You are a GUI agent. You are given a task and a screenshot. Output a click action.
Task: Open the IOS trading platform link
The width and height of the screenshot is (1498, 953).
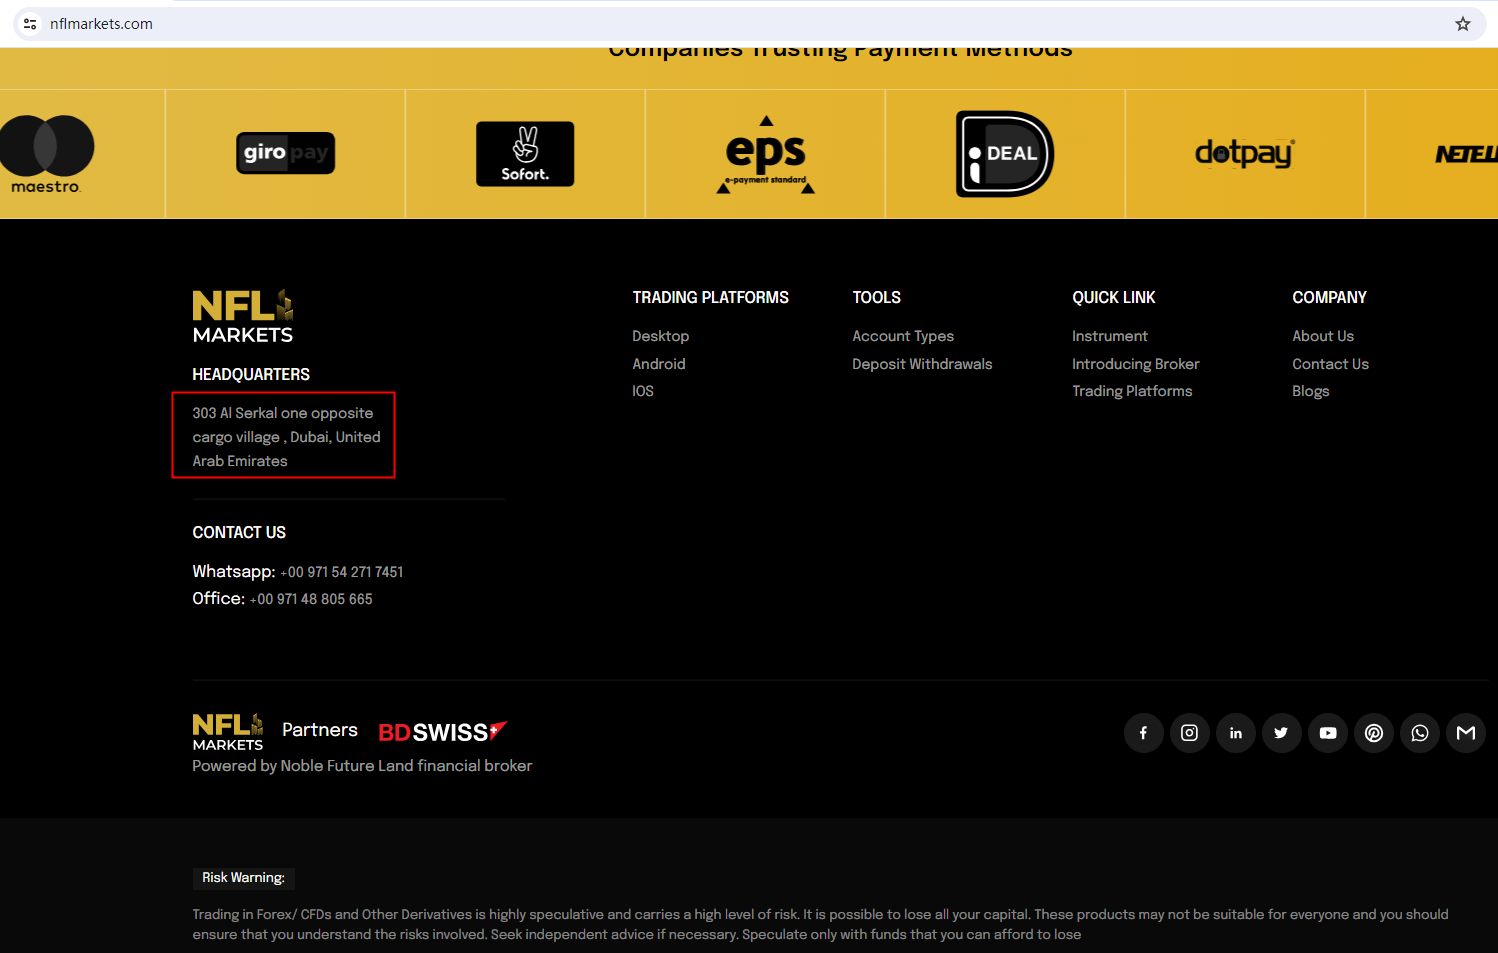(643, 391)
